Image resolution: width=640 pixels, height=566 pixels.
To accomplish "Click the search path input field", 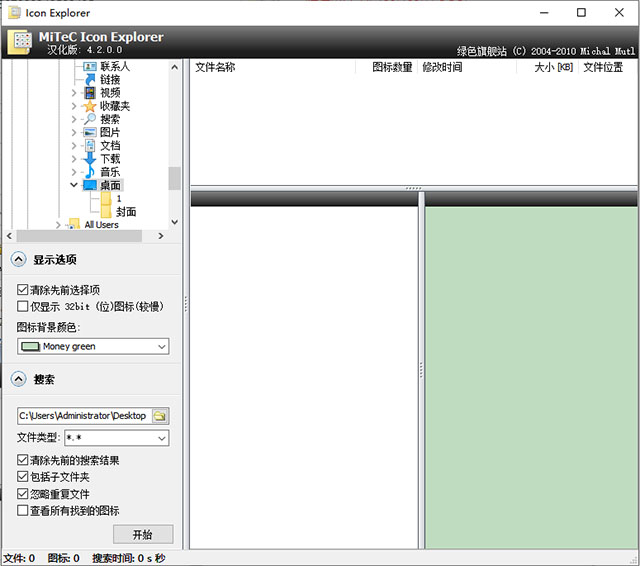I will [85, 416].
